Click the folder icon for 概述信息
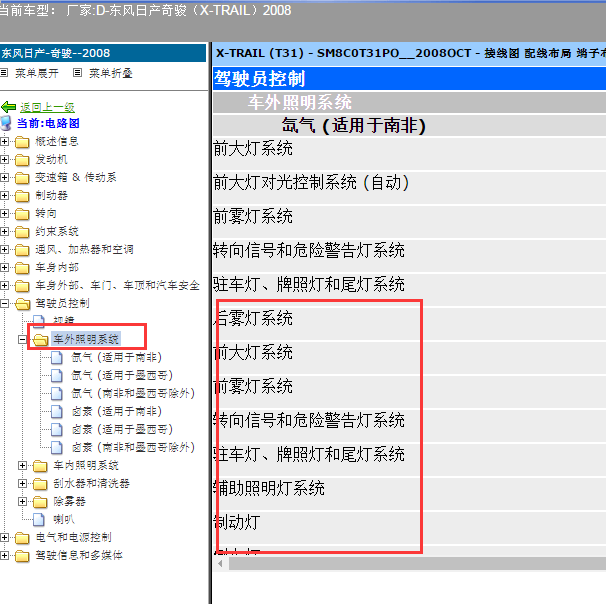The height and width of the screenshot is (604, 606). point(22,142)
